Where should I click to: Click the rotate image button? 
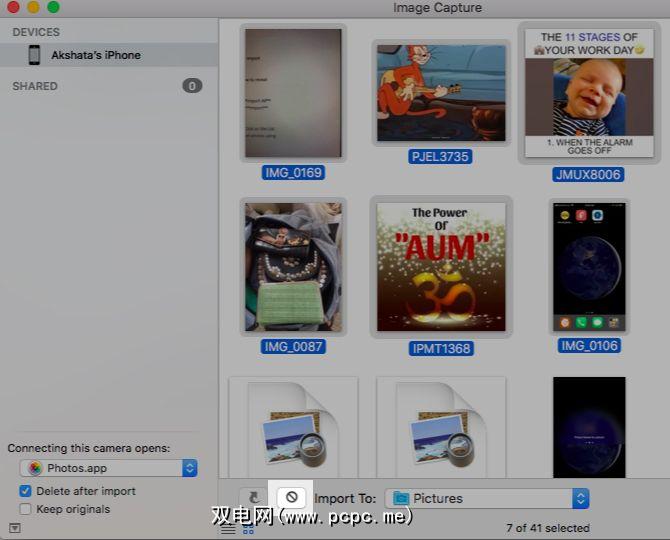(x=254, y=497)
